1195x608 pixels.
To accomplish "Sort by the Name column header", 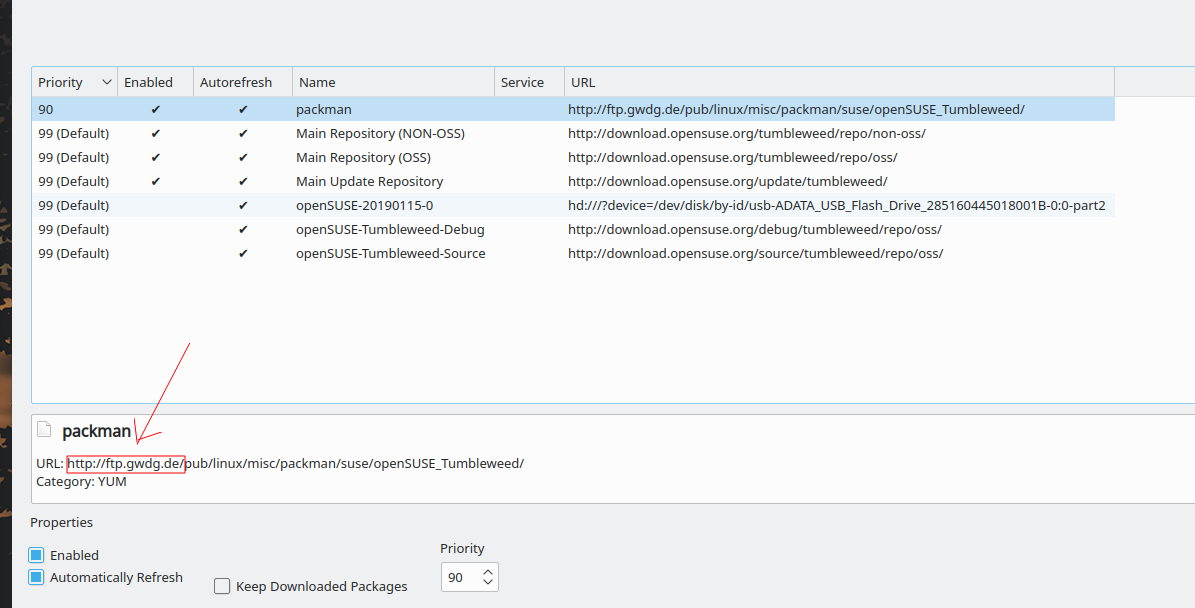I will point(393,82).
